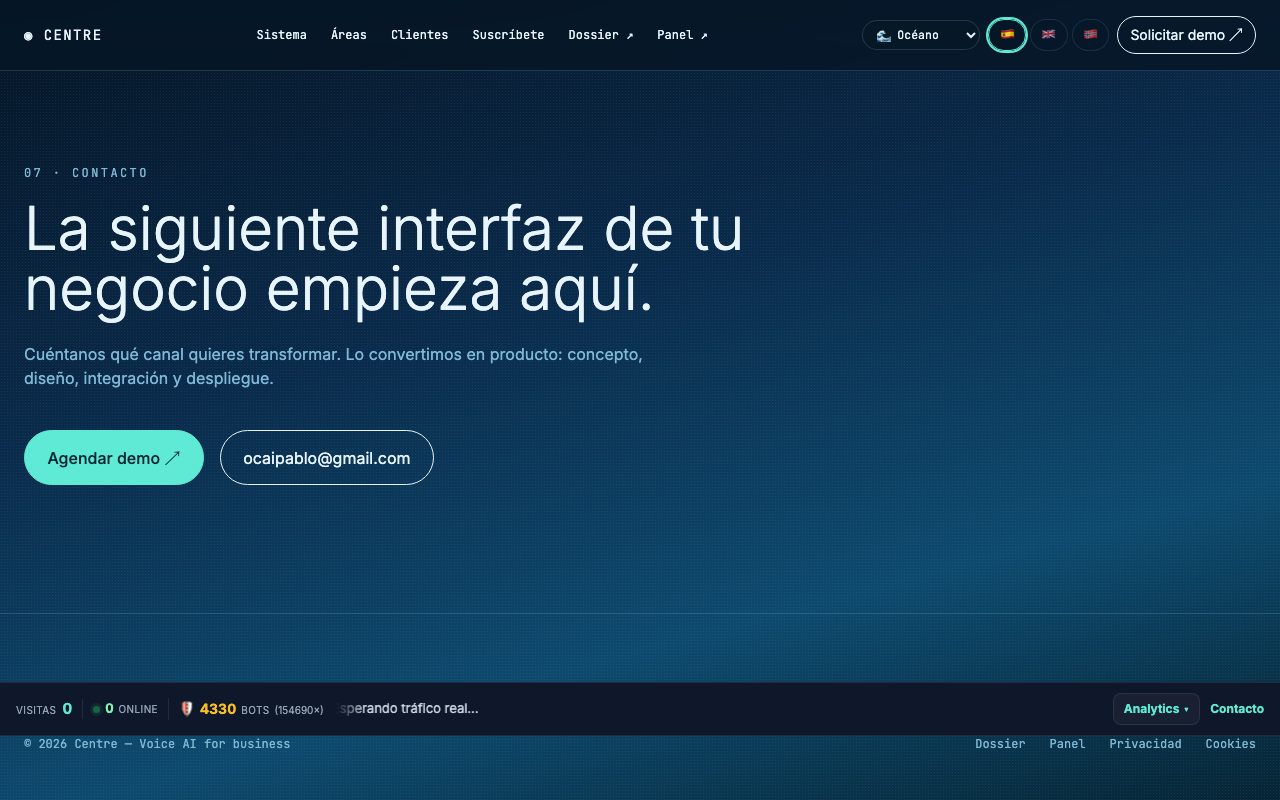Open the footer Dossier link

[1000, 744]
